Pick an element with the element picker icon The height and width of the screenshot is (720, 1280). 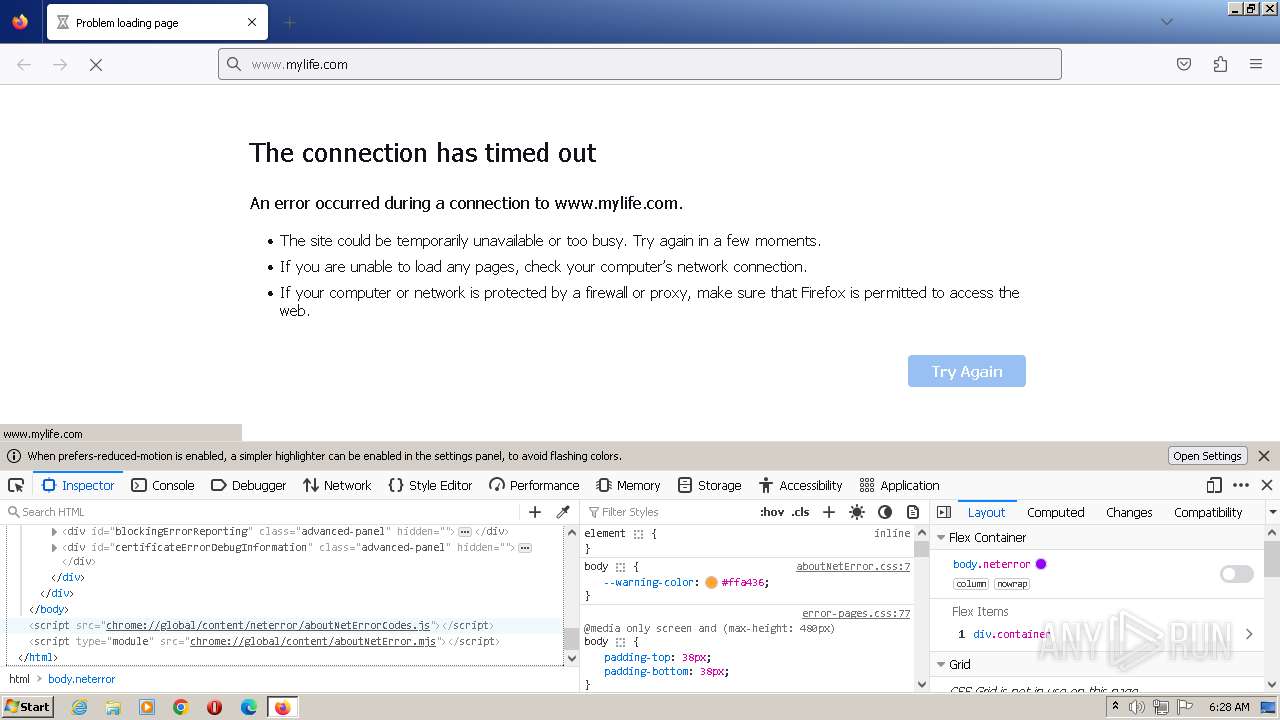tap(16, 485)
